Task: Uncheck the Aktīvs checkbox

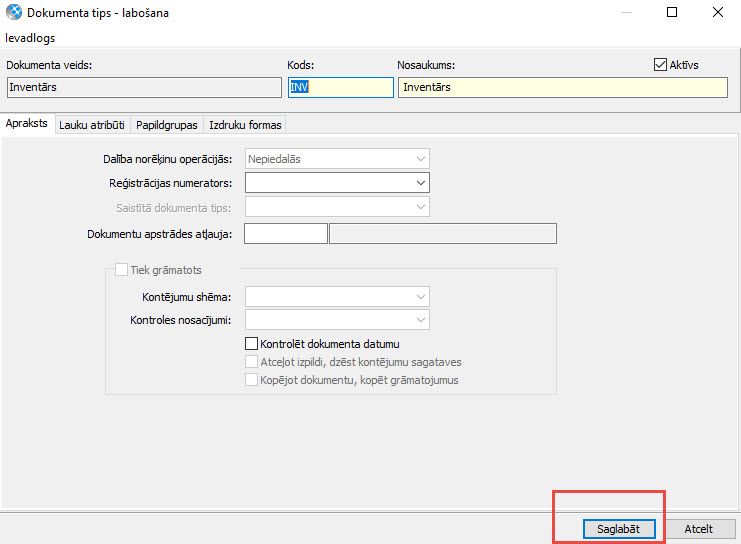Action: click(x=660, y=64)
